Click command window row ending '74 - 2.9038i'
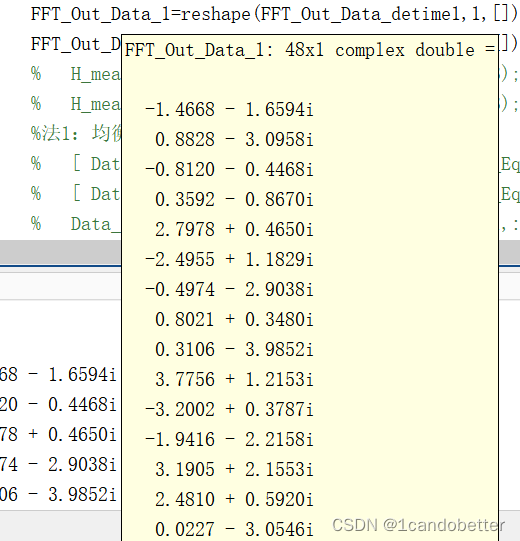Image resolution: width=520 pixels, height=541 pixels. click(x=58, y=465)
